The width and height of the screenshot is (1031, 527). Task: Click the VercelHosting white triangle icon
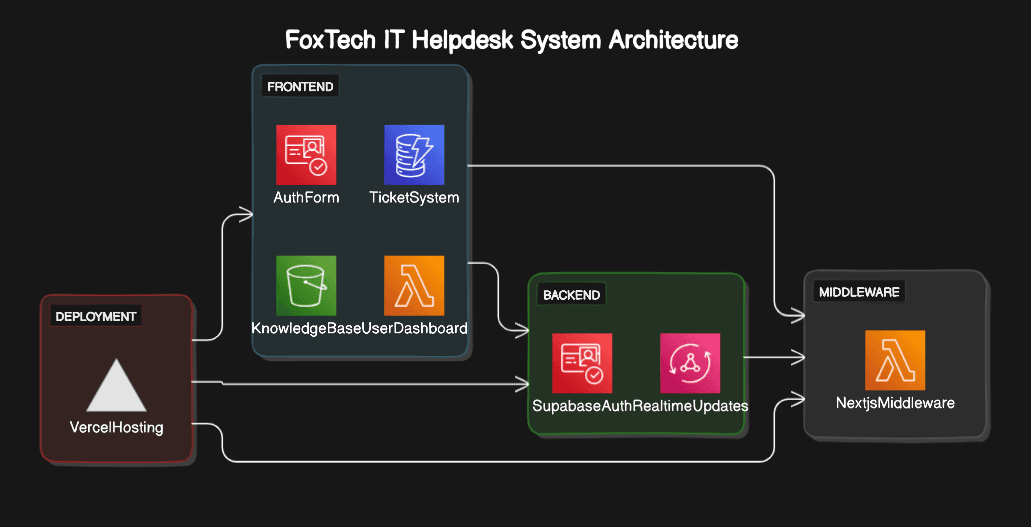116,386
